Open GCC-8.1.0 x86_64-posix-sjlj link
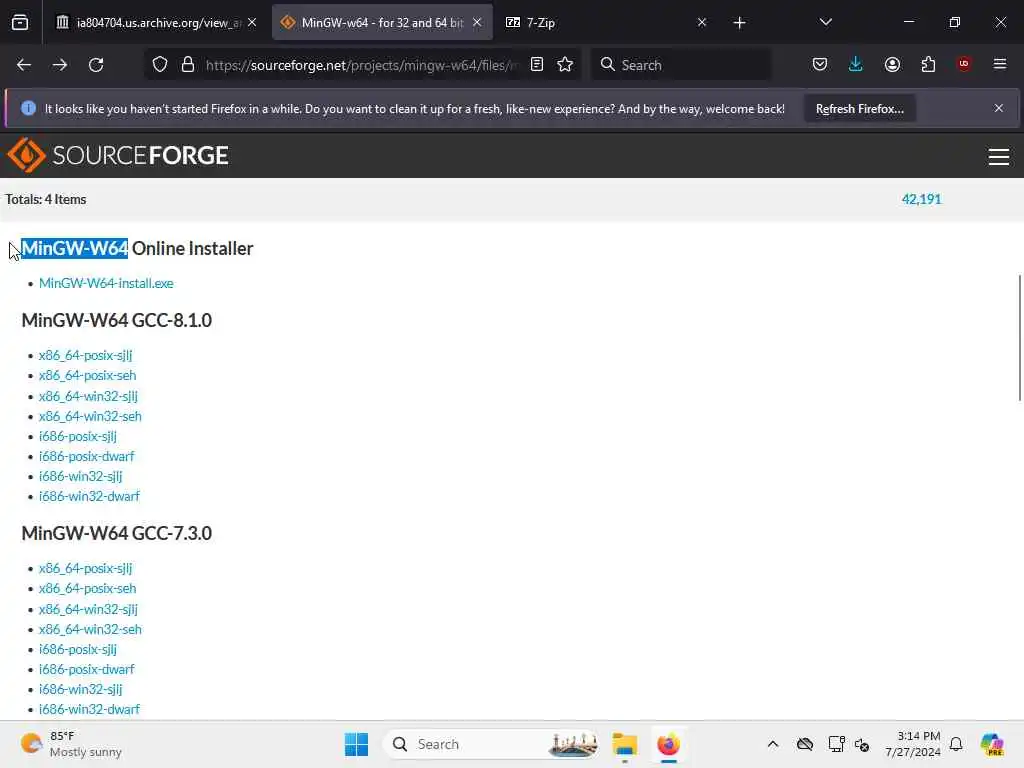The height and width of the screenshot is (768, 1024). [x=85, y=355]
